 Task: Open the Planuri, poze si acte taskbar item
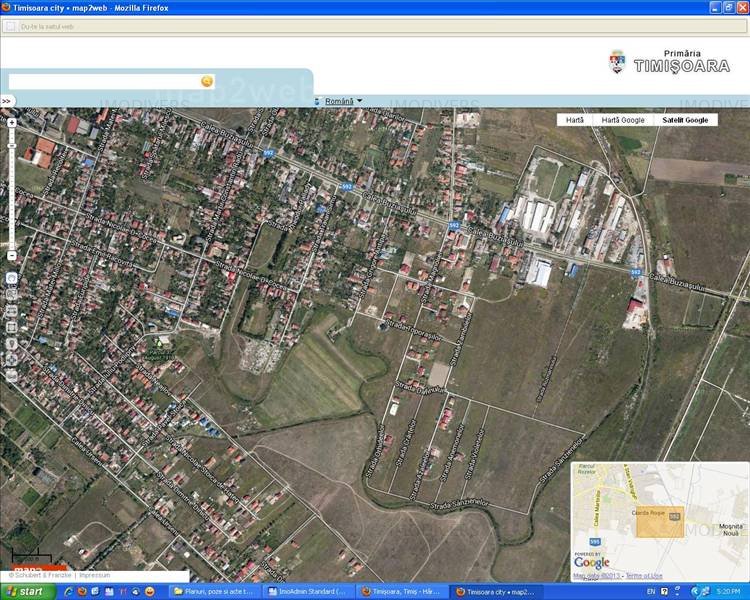click(214, 592)
